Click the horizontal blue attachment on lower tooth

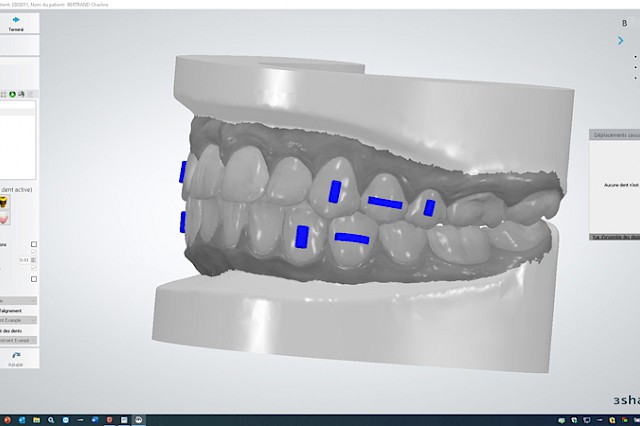[350, 238]
